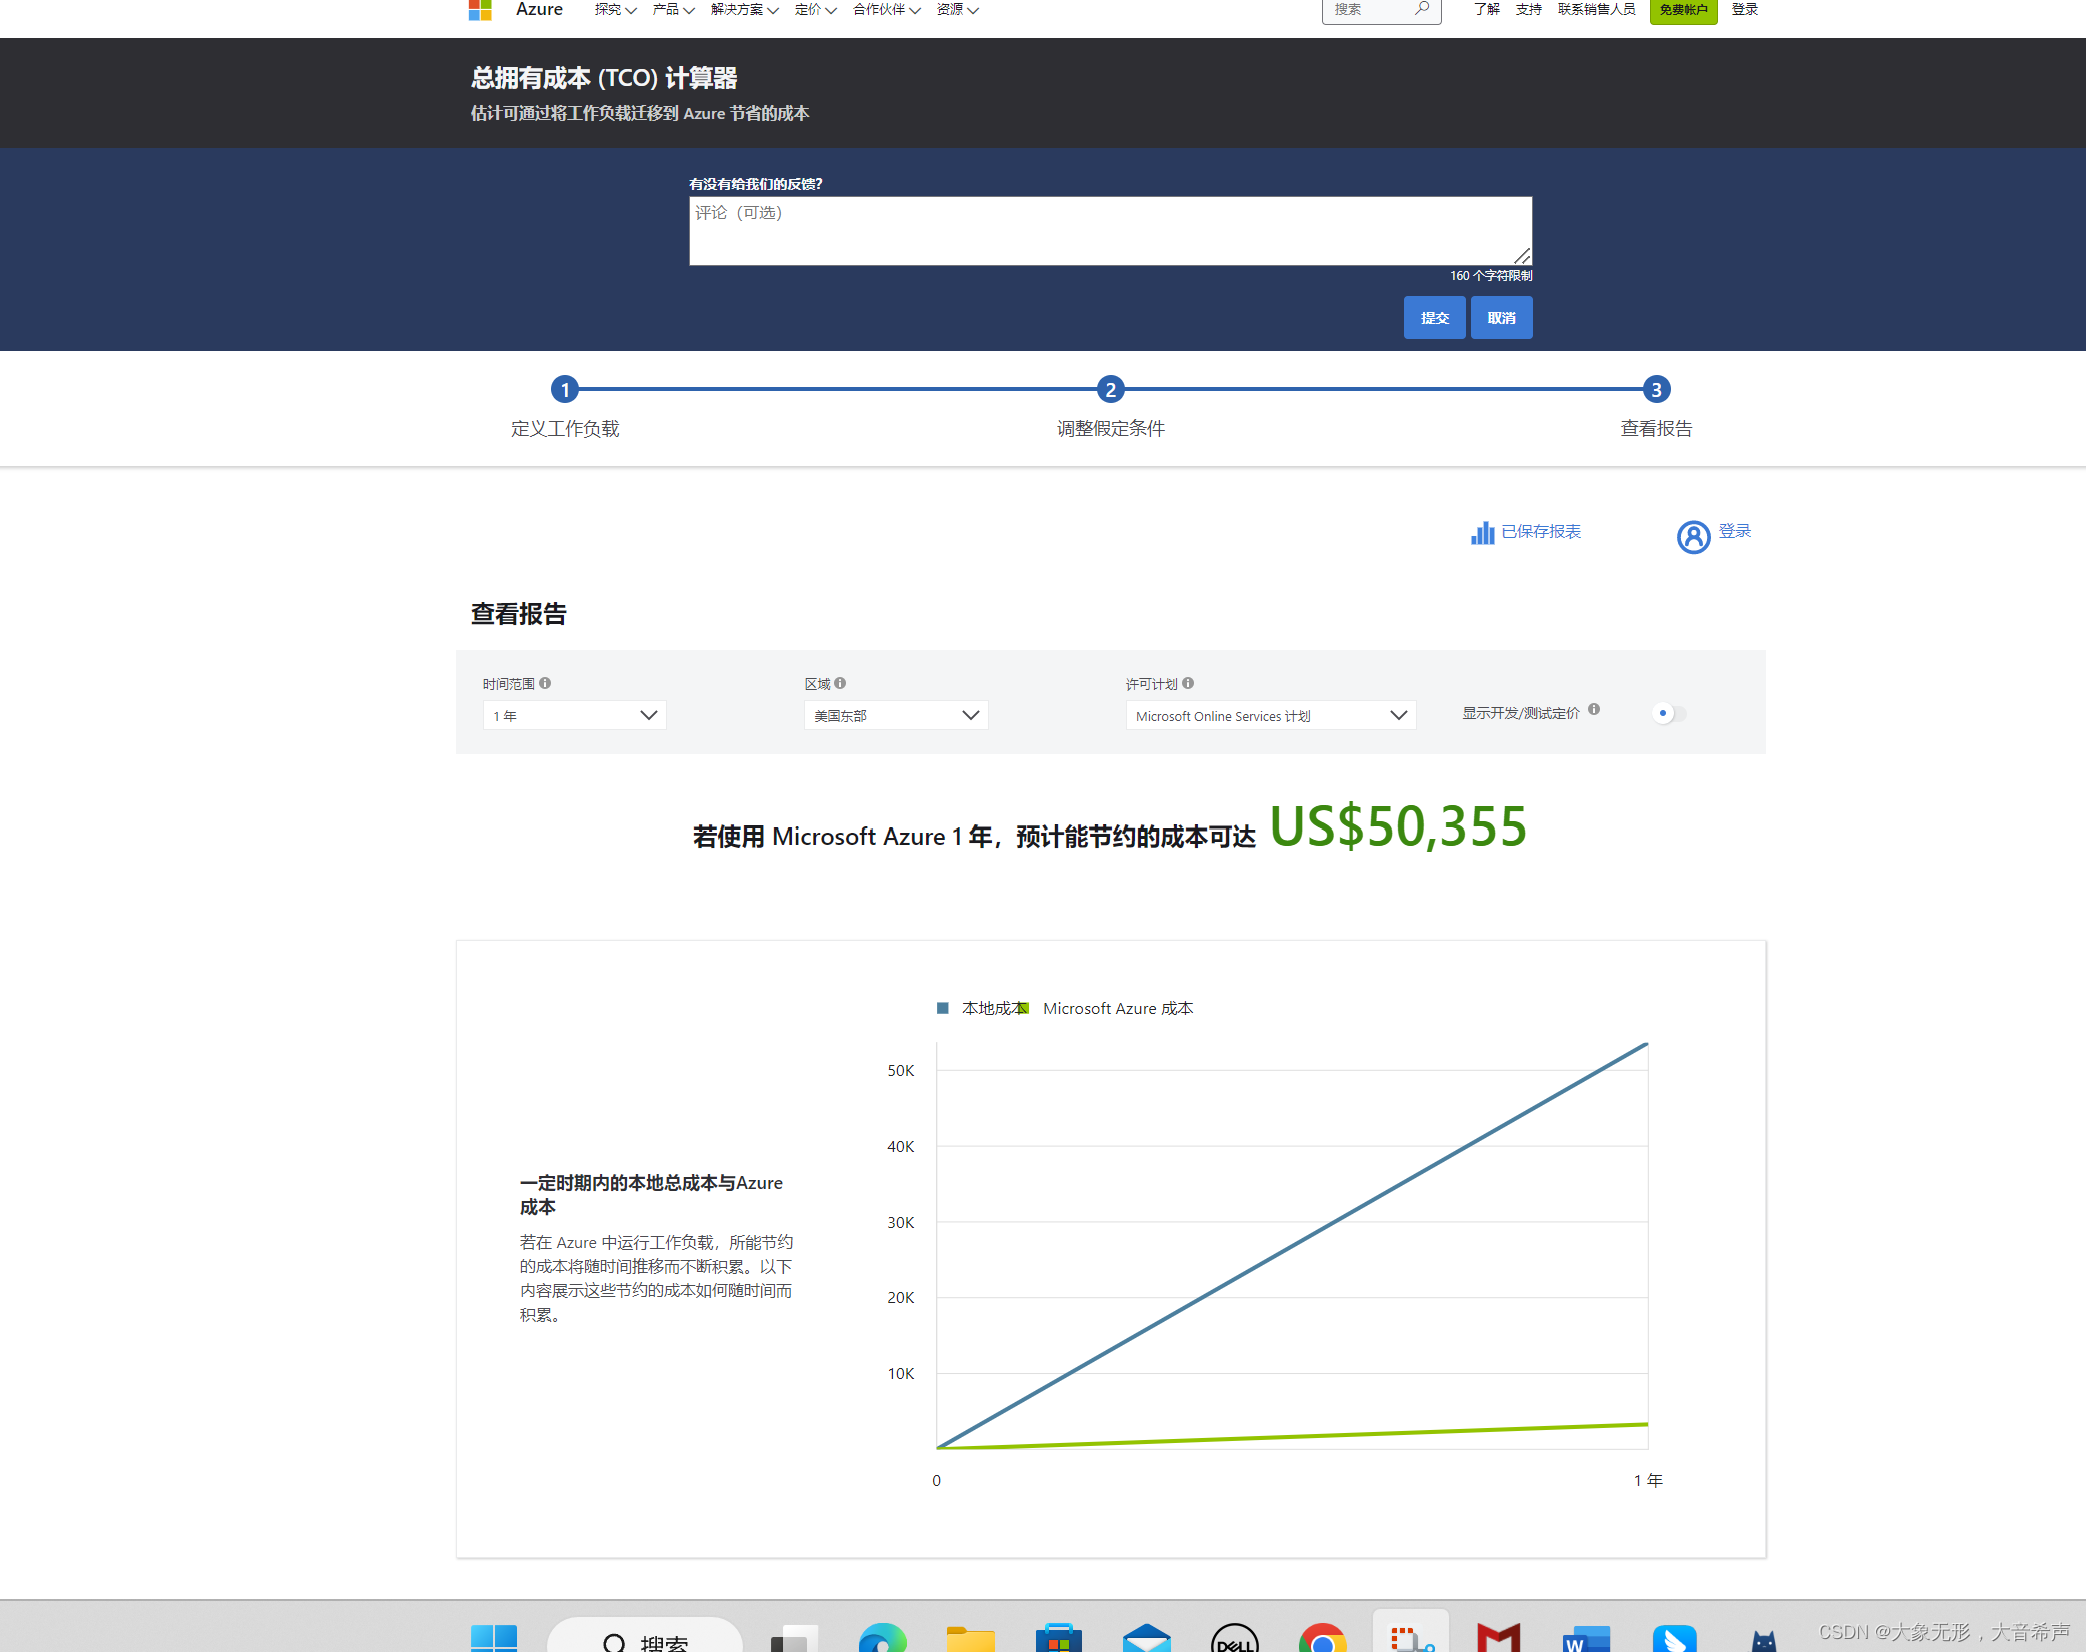Open the 解决方案 navigation menu

[744, 10]
